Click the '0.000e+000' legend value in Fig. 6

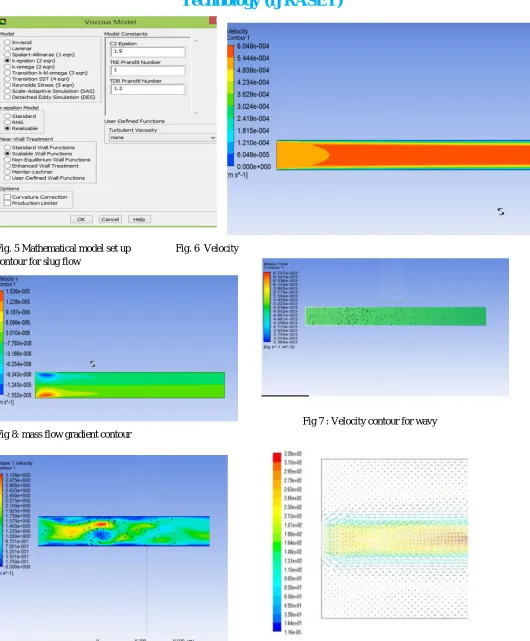pos(254,167)
